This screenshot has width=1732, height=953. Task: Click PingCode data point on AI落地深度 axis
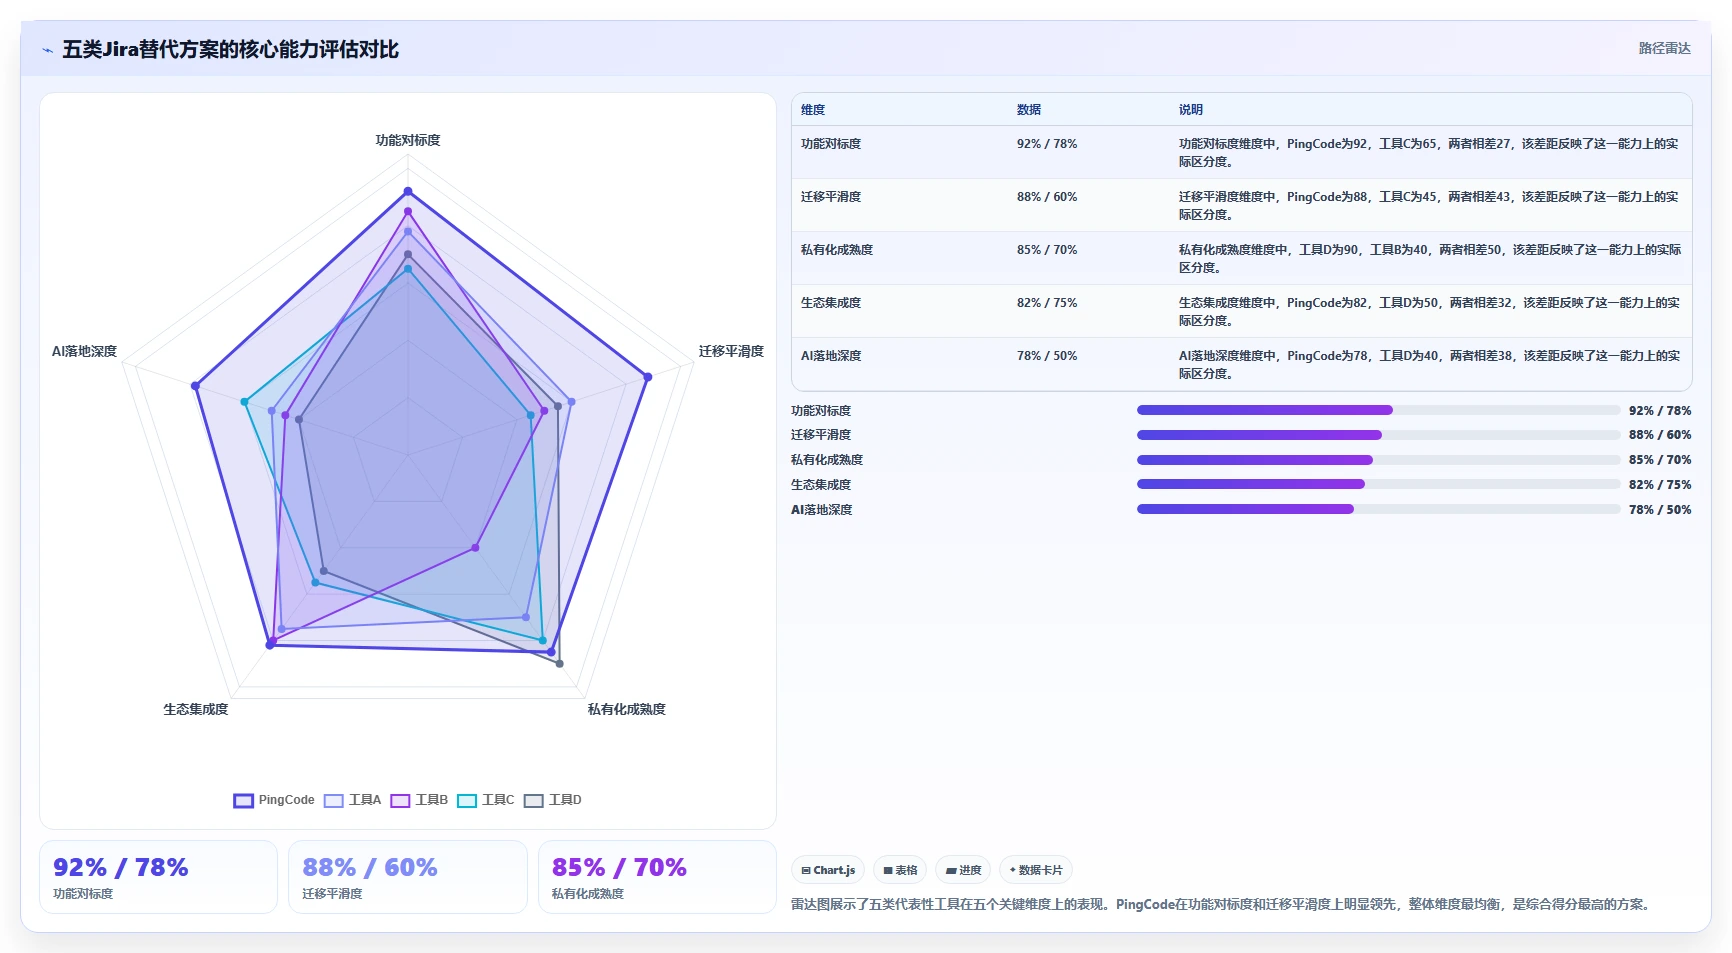click(x=195, y=386)
